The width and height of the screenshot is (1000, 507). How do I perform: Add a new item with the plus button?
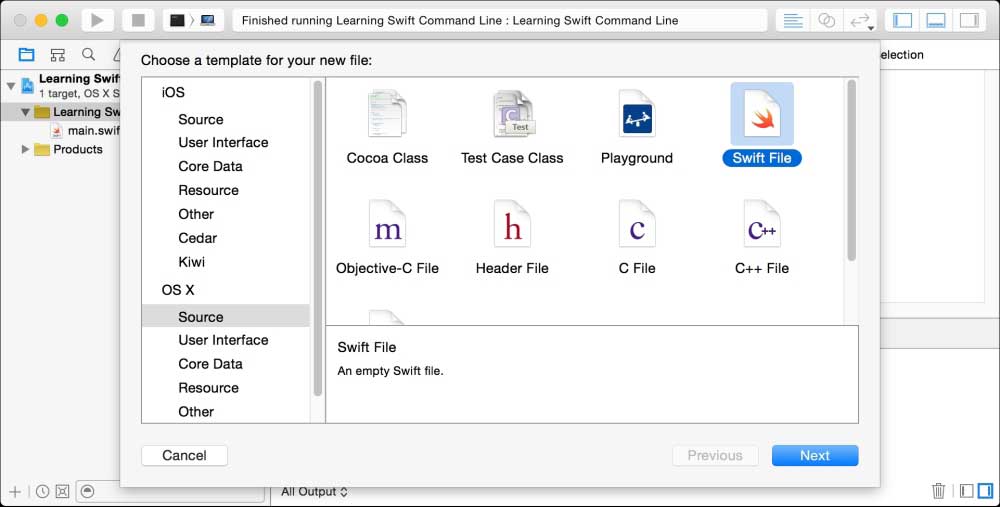coord(15,492)
